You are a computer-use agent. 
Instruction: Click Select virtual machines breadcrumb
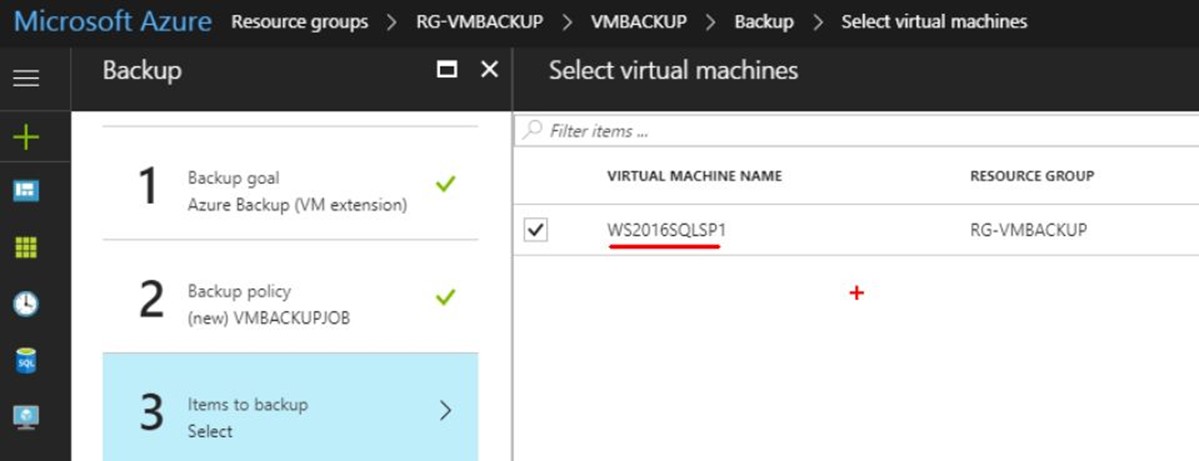[x=934, y=21]
